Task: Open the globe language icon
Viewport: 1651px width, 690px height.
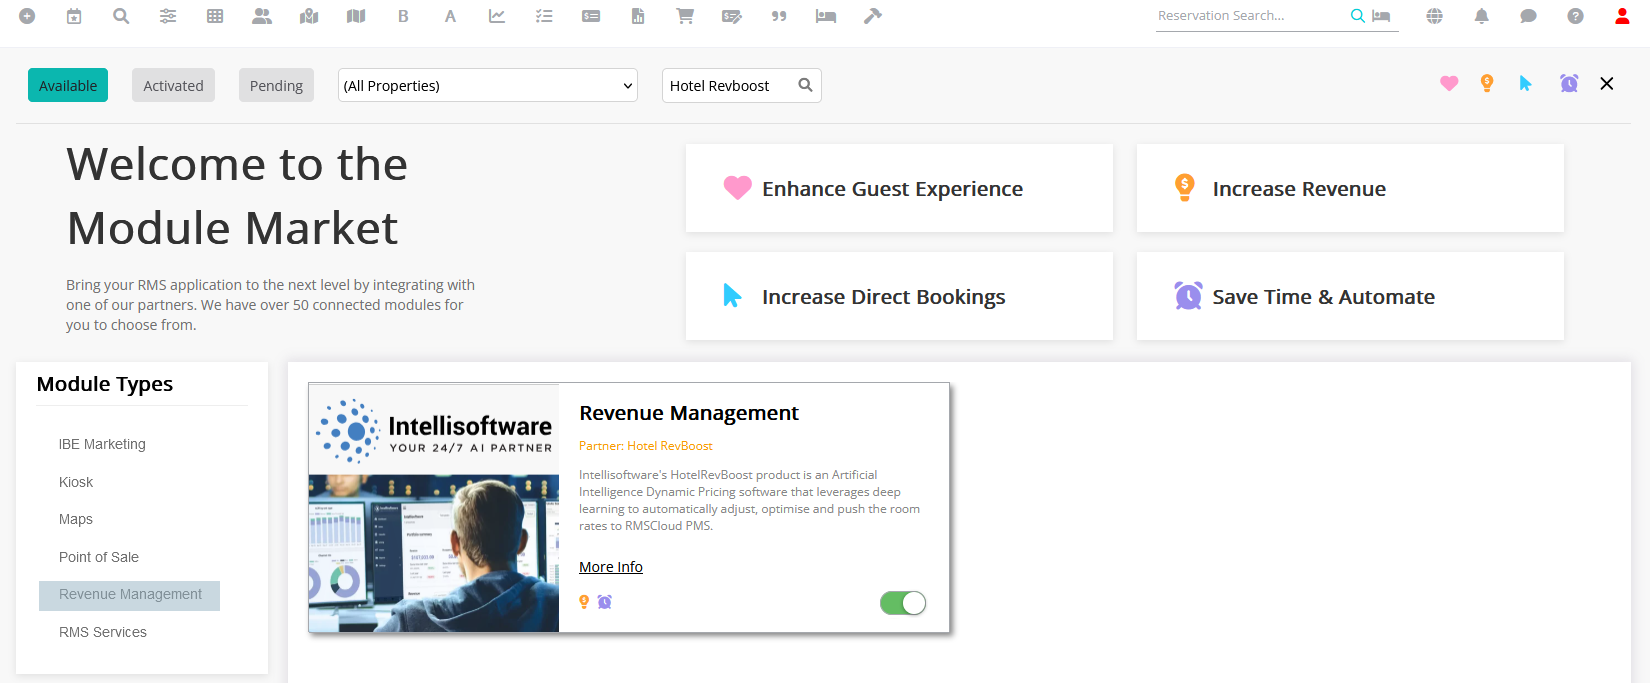Action: 1435,16
